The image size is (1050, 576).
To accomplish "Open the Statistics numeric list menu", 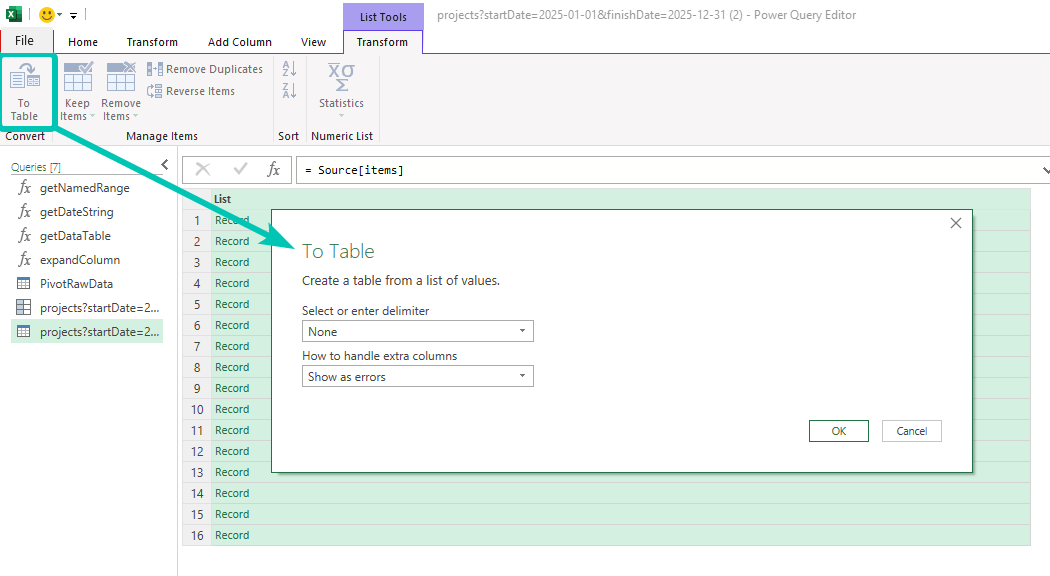I will pyautogui.click(x=341, y=90).
